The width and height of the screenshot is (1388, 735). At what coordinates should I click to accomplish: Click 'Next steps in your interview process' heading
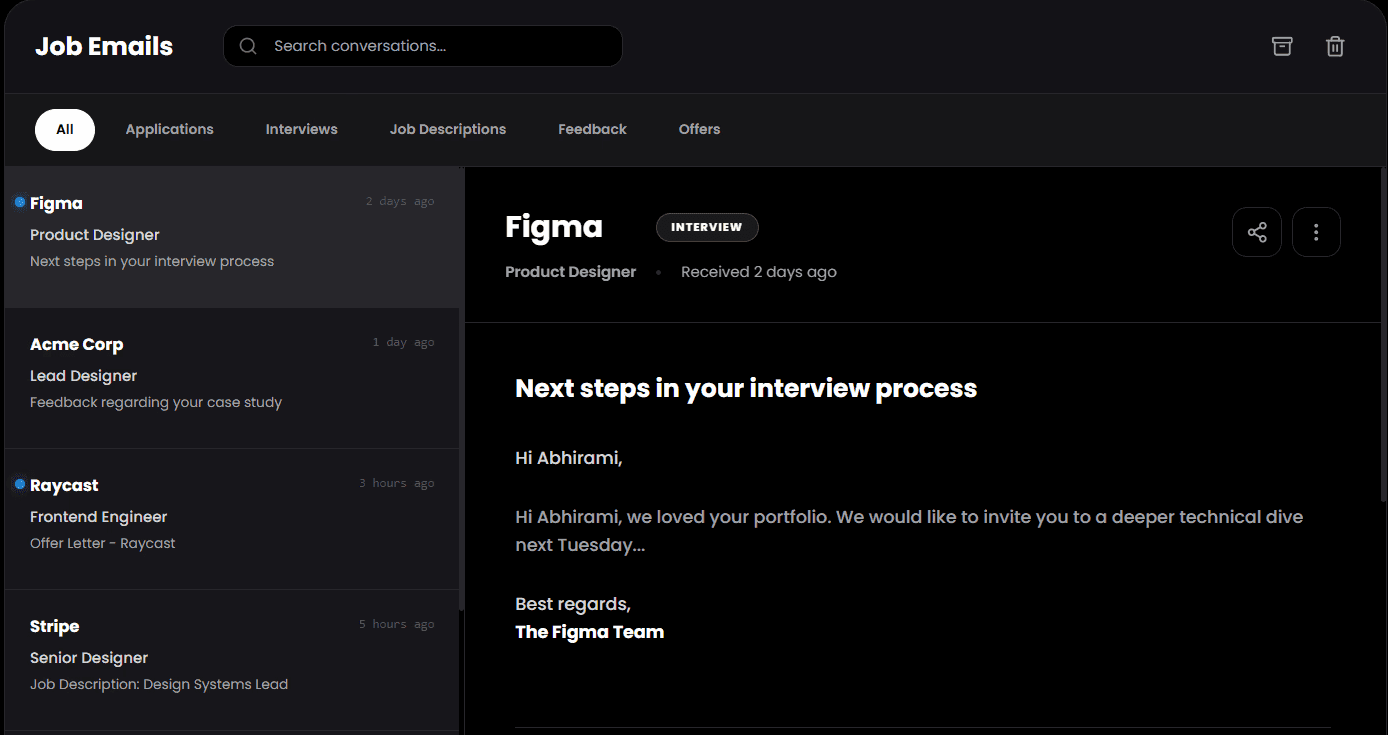point(746,388)
